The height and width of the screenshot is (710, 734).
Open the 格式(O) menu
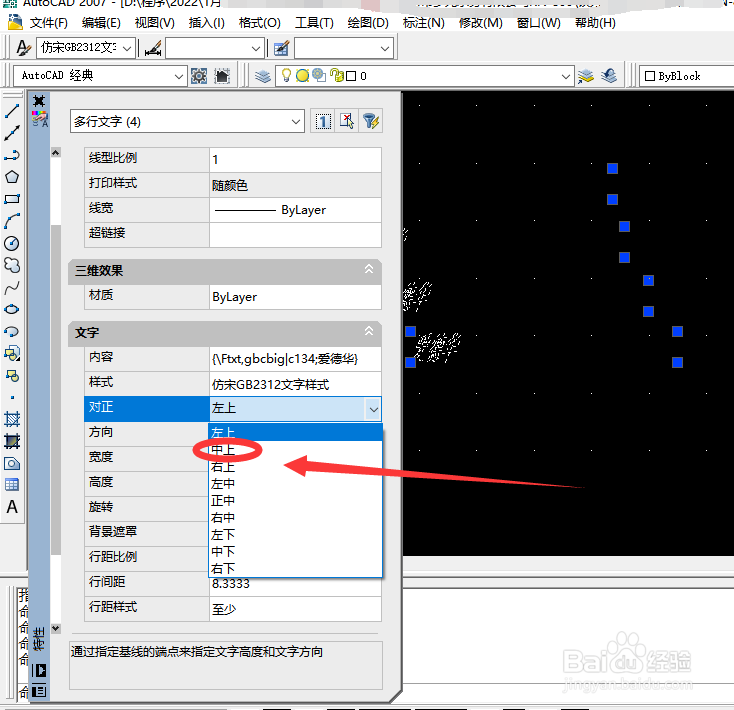coord(259,22)
